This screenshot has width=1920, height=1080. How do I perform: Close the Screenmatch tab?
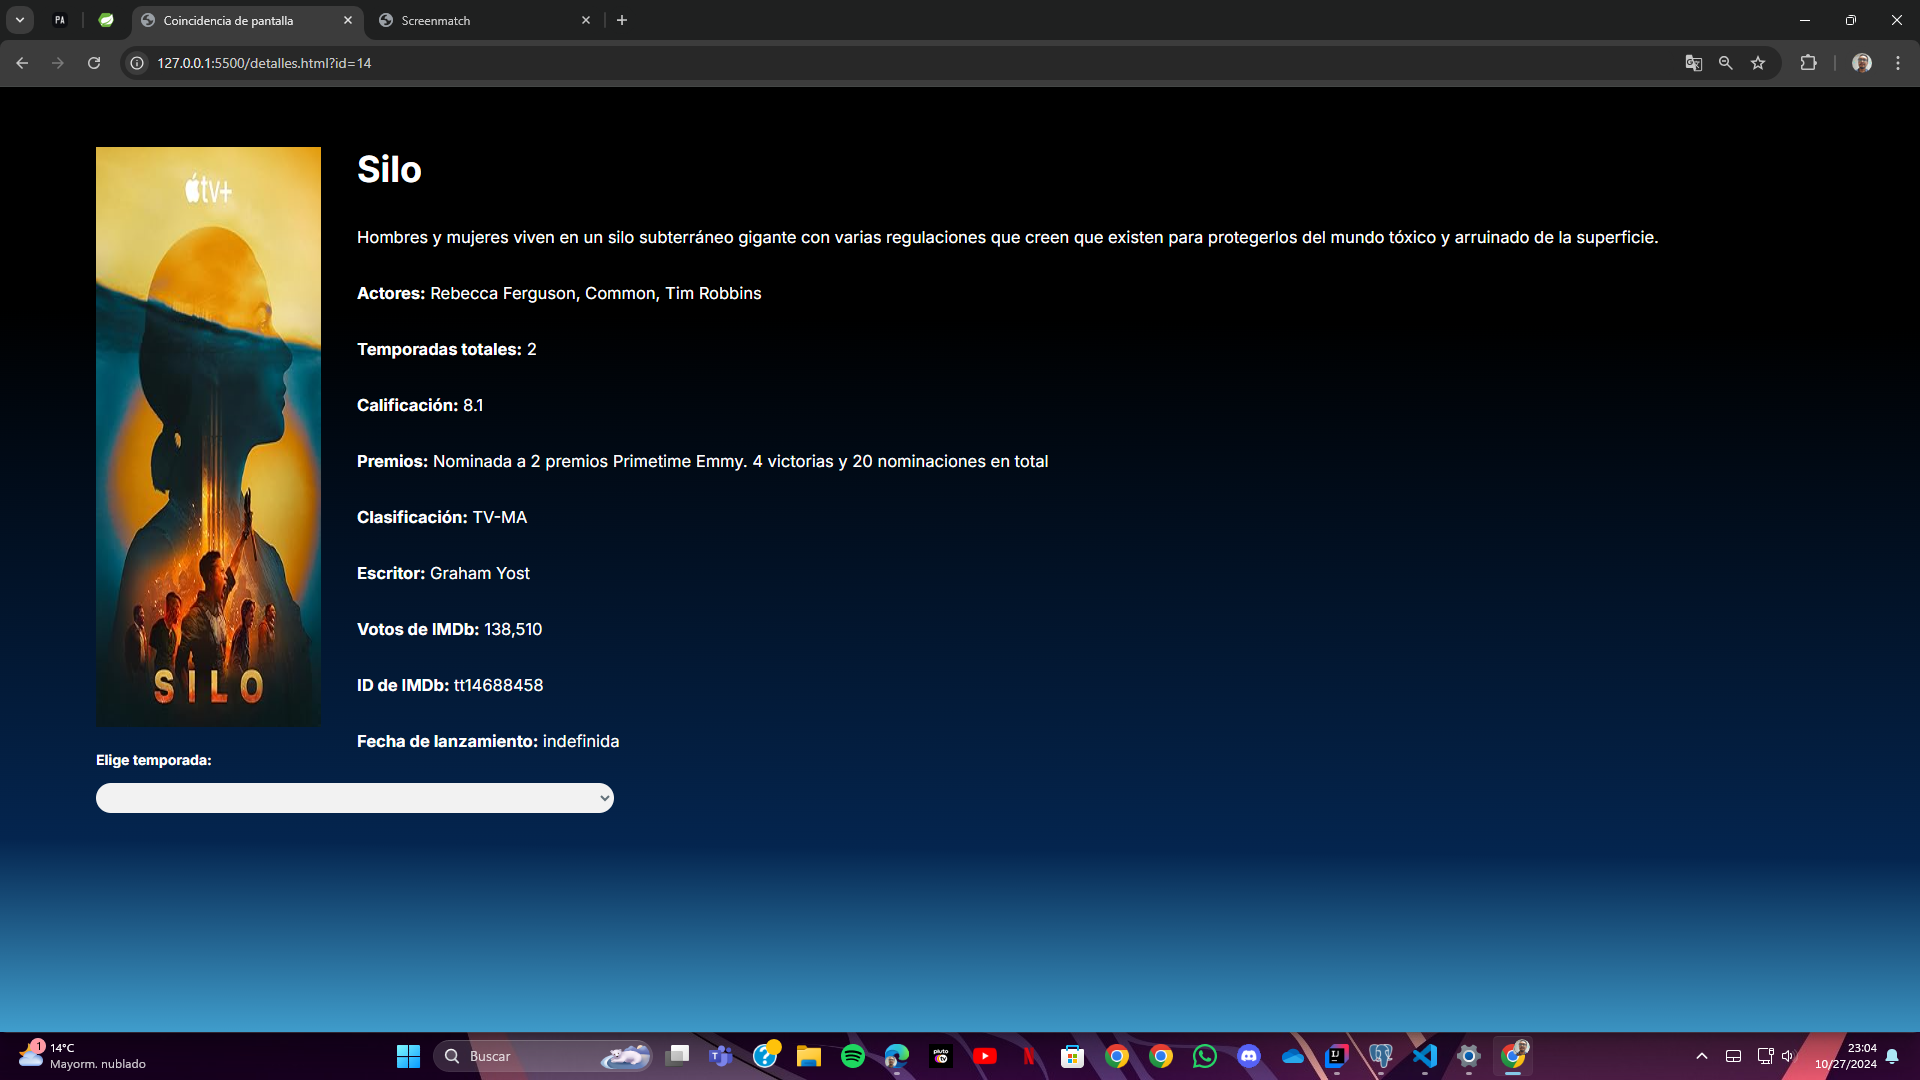tap(586, 20)
